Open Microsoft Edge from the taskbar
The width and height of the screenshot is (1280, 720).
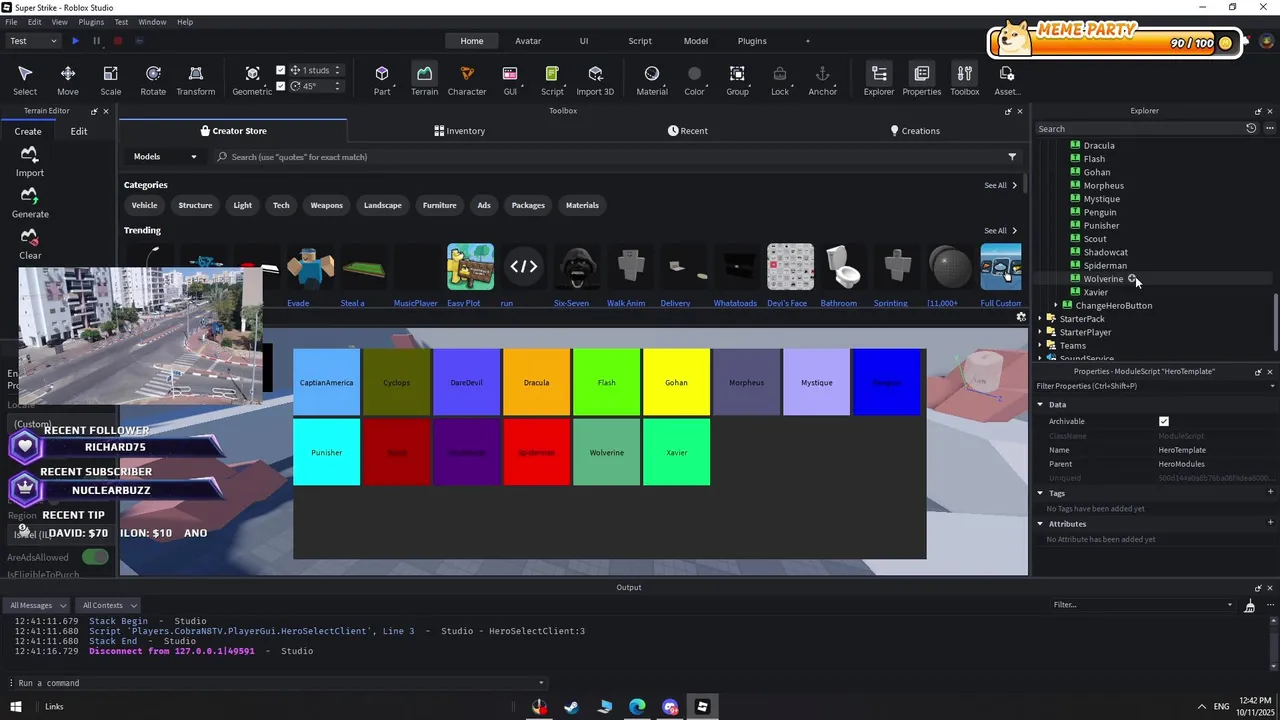tap(637, 707)
